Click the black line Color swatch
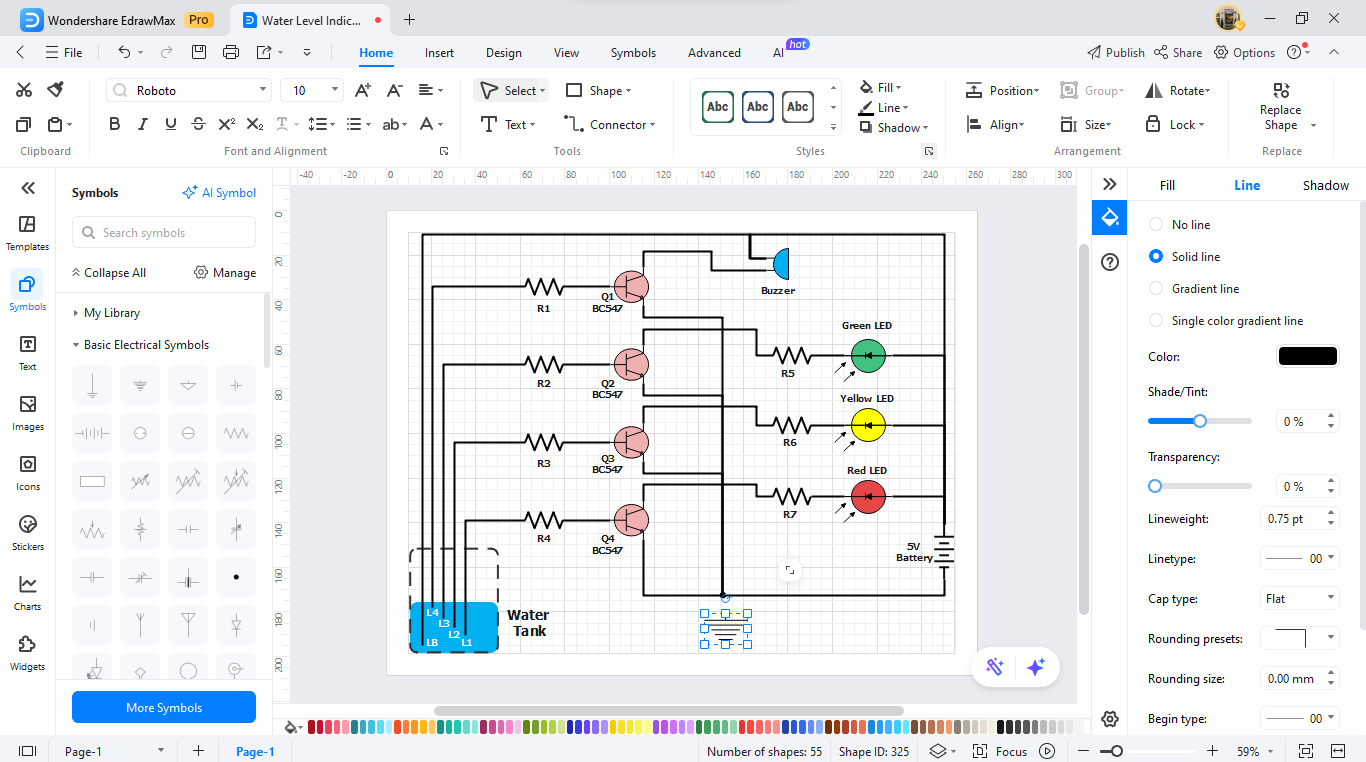1366x762 pixels. (x=1308, y=357)
